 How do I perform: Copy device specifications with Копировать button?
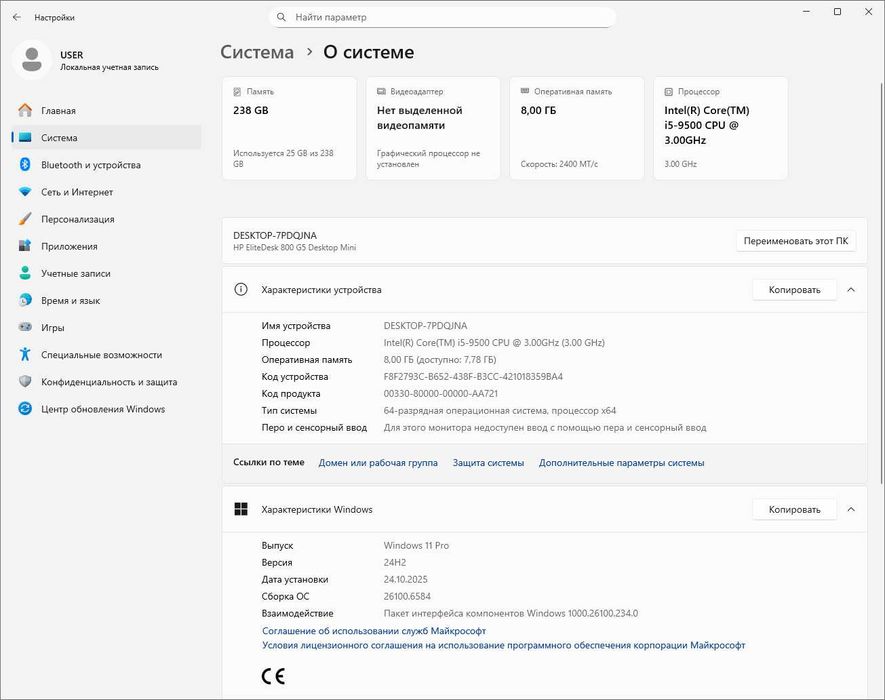[794, 290]
